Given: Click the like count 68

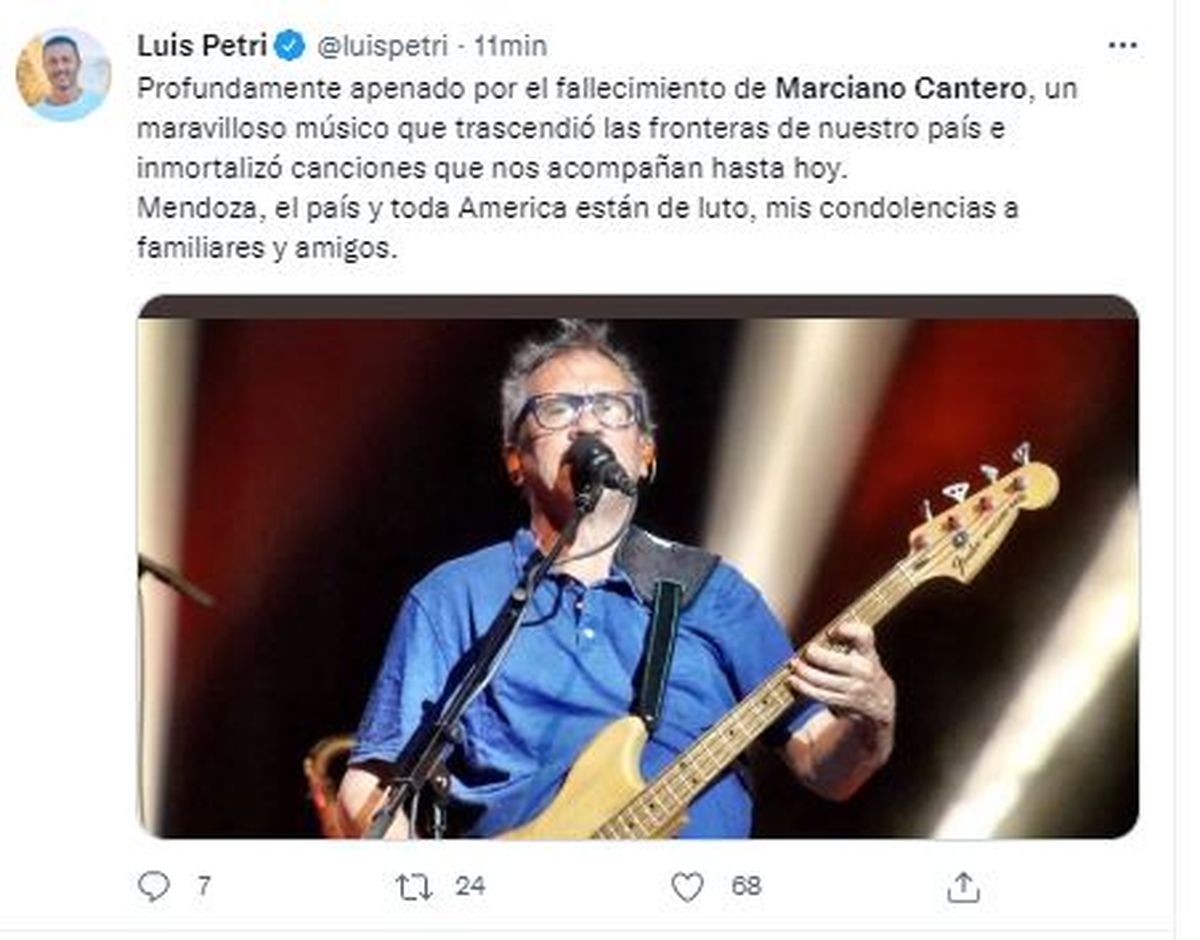Looking at the screenshot, I should click(745, 885).
